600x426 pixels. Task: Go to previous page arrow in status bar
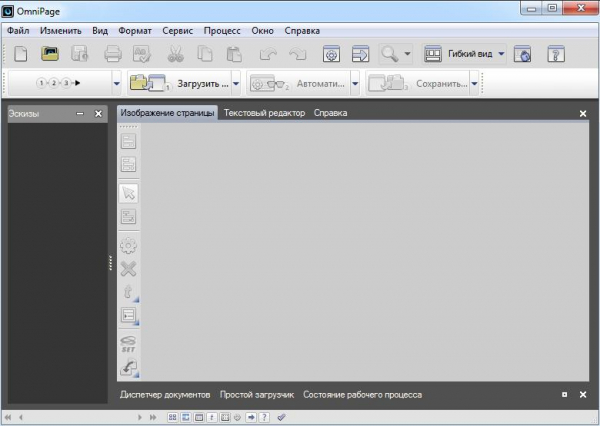pos(21,417)
